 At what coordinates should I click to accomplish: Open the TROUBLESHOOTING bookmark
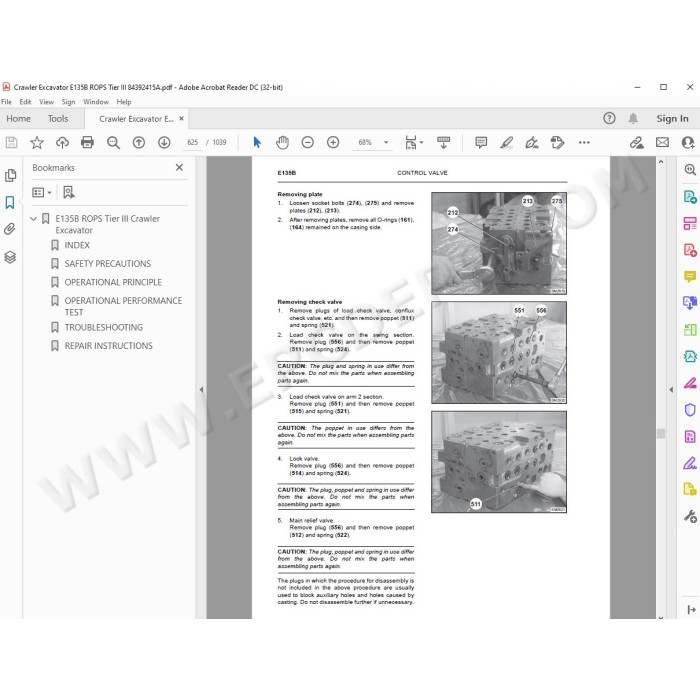coord(104,328)
